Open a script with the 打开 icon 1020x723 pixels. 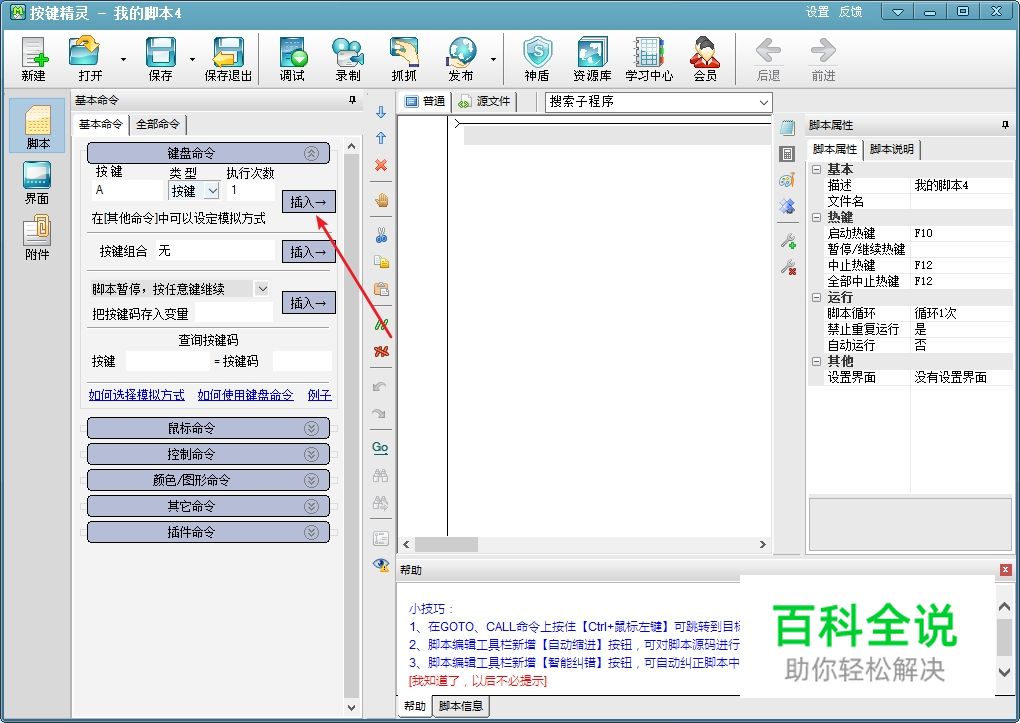pyautogui.click(x=90, y=59)
